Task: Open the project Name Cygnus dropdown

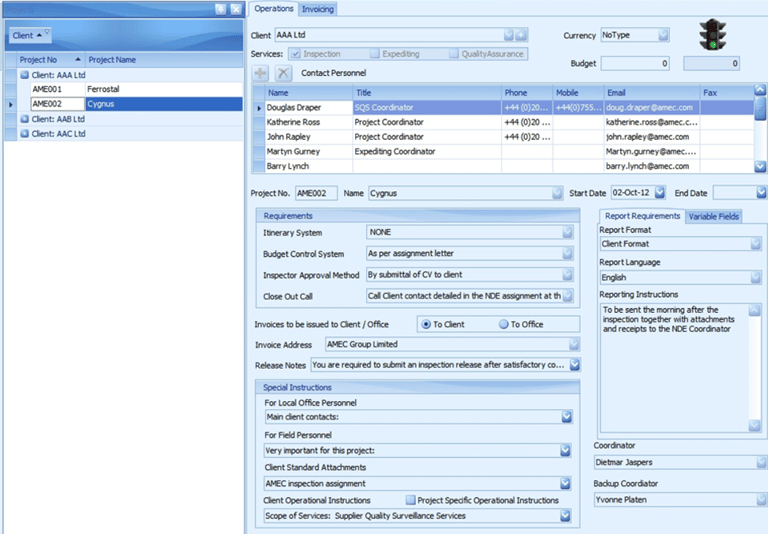Action: coord(557,194)
